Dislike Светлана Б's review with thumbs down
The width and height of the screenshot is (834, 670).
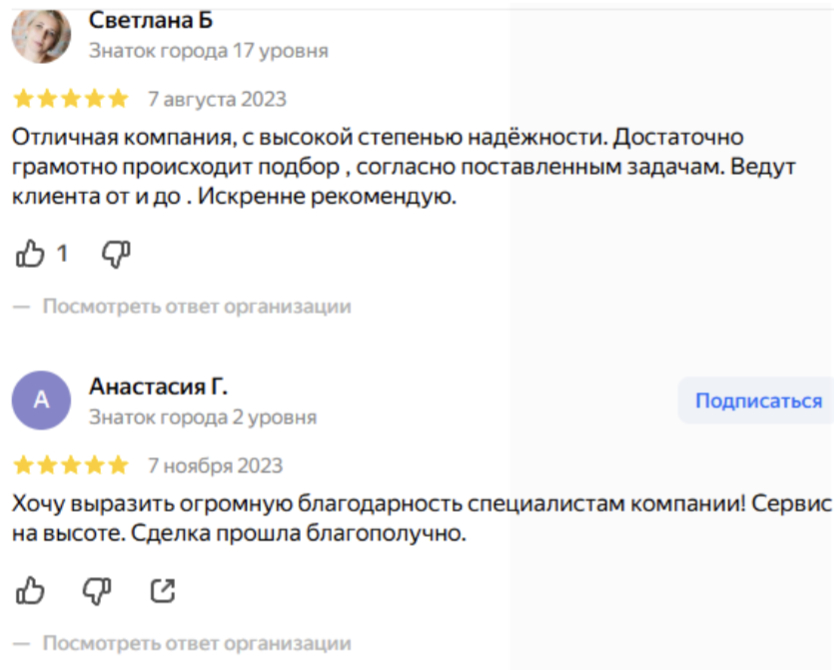tap(117, 255)
